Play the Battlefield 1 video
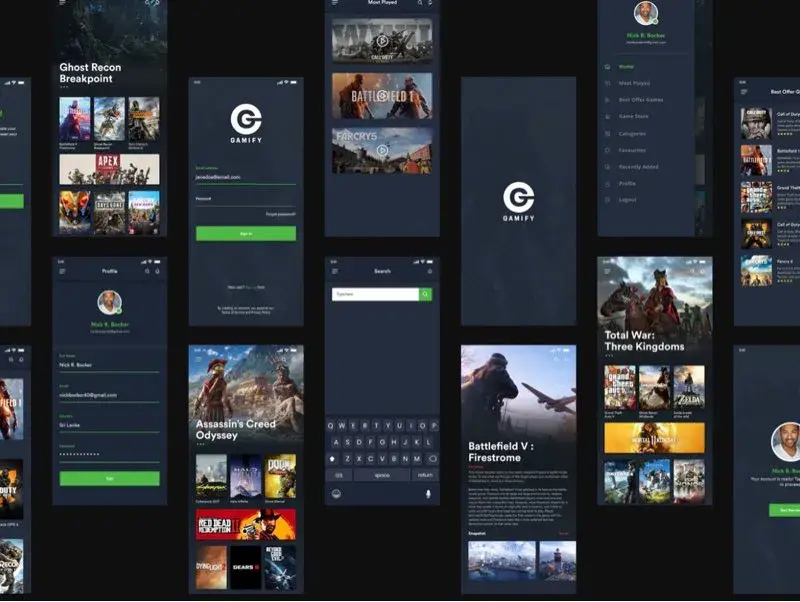This screenshot has width=800, height=602. 382,96
